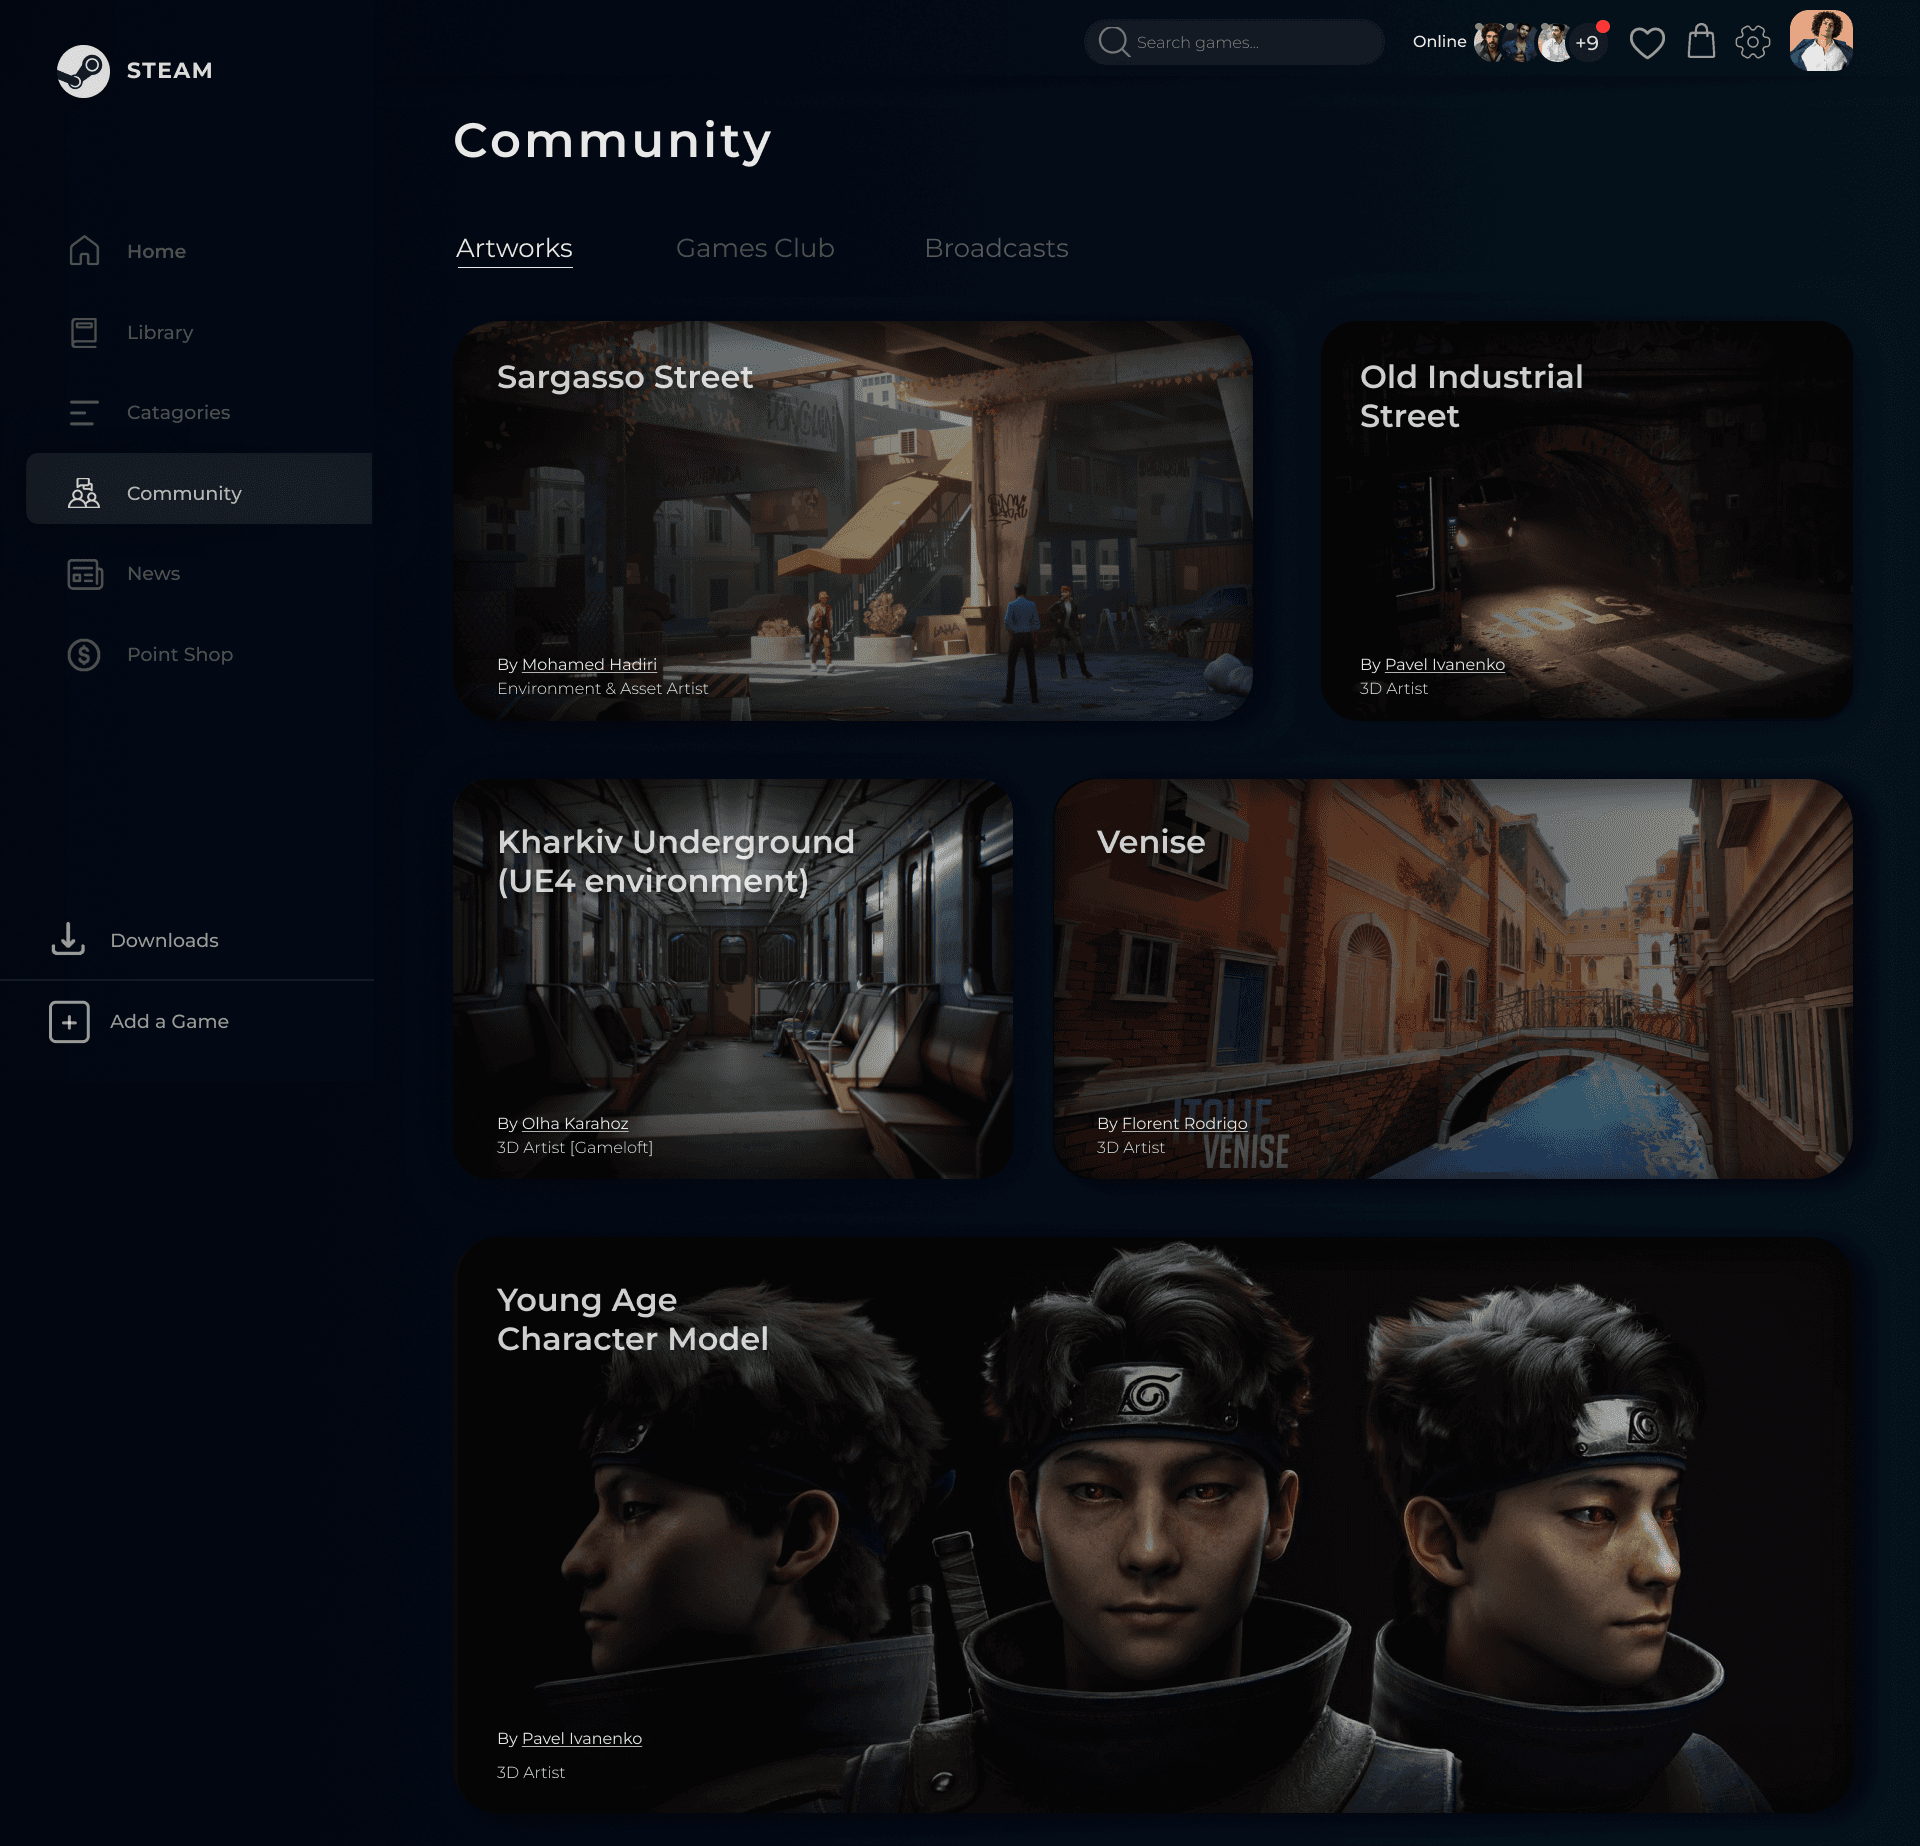Open Pavel Ivanenko link on Old Industrial Street
This screenshot has width=1920, height=1846.
[1444, 665]
